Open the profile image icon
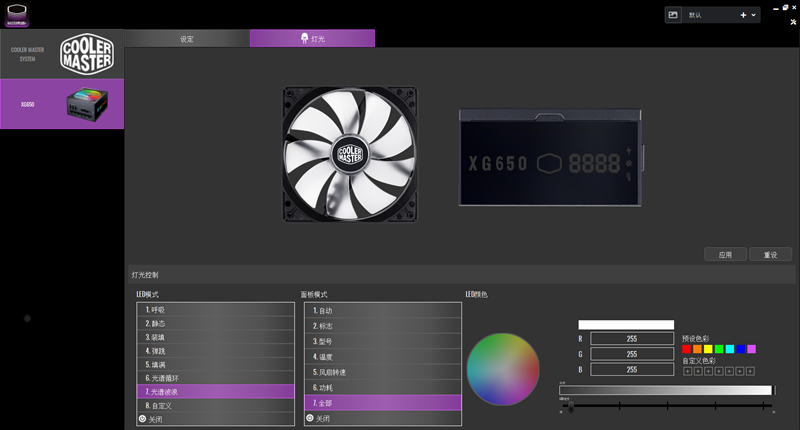Screen dimensions: 800x430 click(x=673, y=15)
